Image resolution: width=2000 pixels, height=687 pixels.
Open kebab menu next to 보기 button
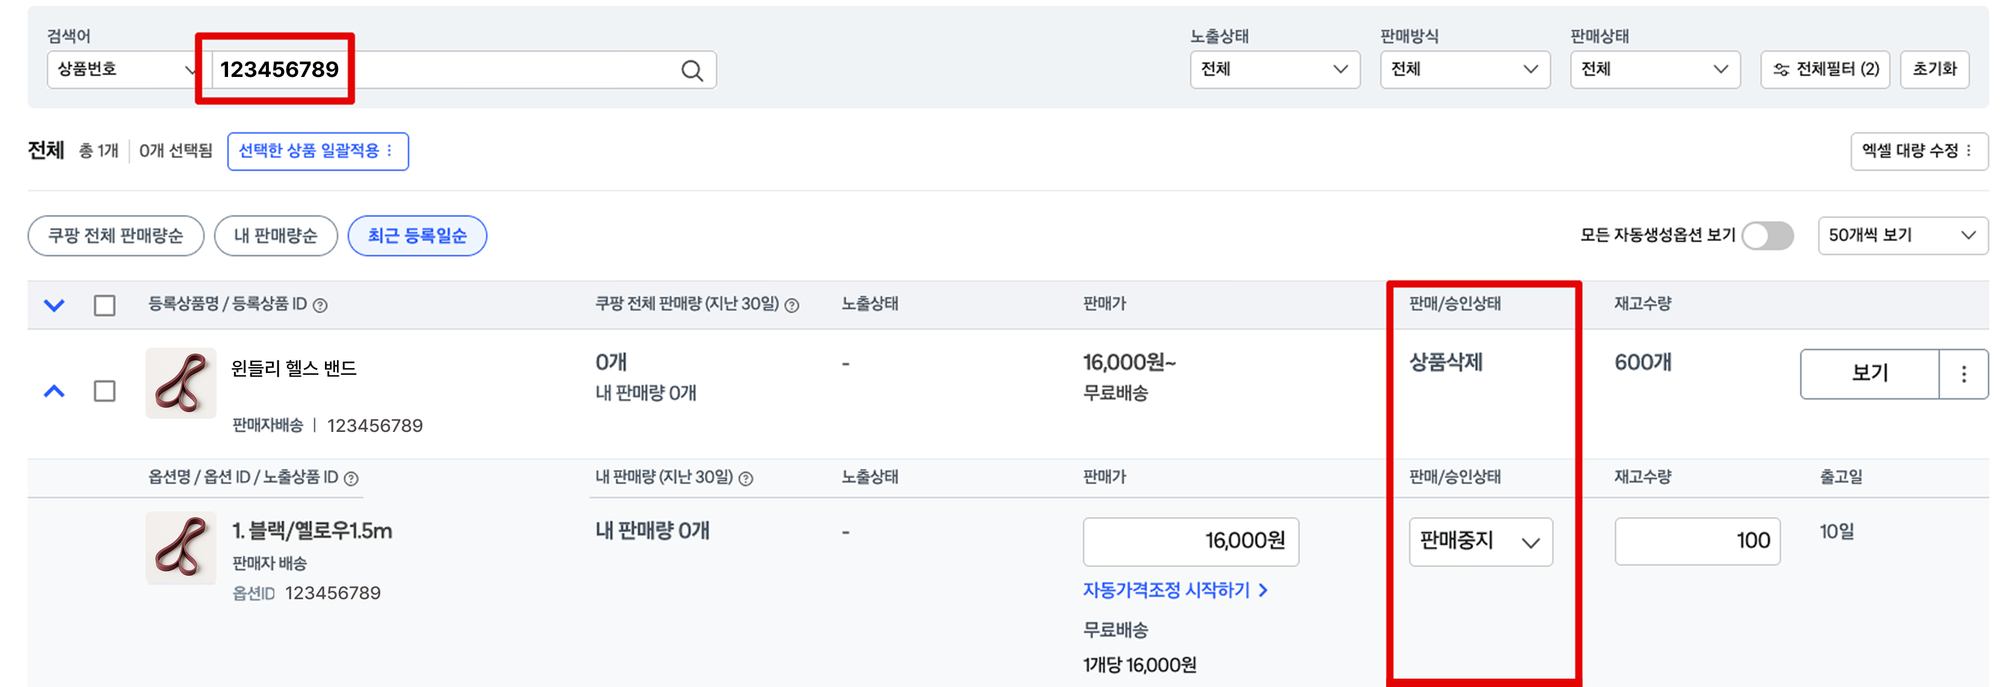tap(1963, 373)
